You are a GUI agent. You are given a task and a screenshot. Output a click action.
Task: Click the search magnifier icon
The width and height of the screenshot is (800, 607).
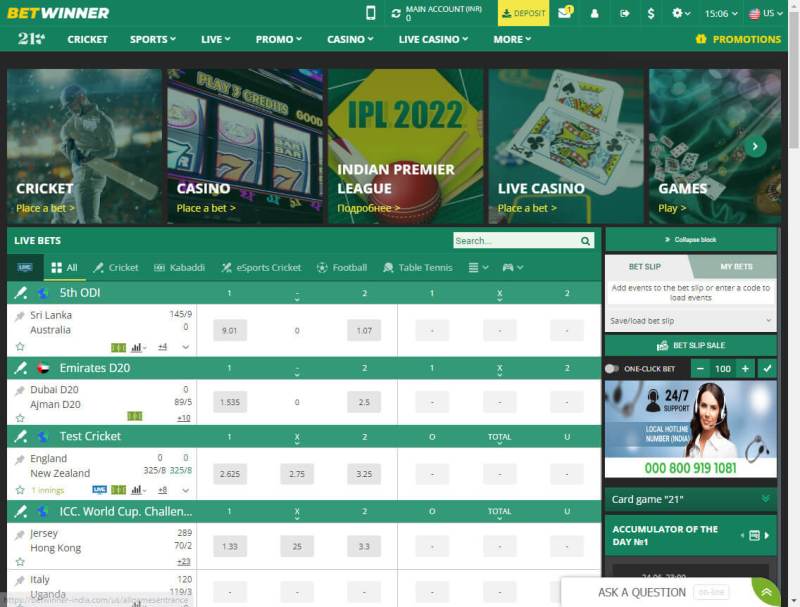click(x=585, y=241)
